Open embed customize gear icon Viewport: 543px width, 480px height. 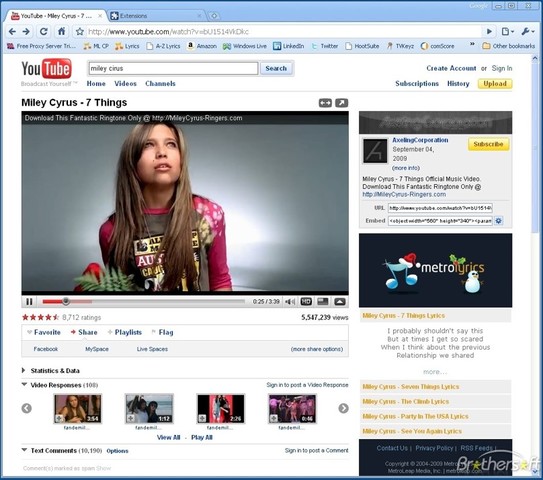498,221
